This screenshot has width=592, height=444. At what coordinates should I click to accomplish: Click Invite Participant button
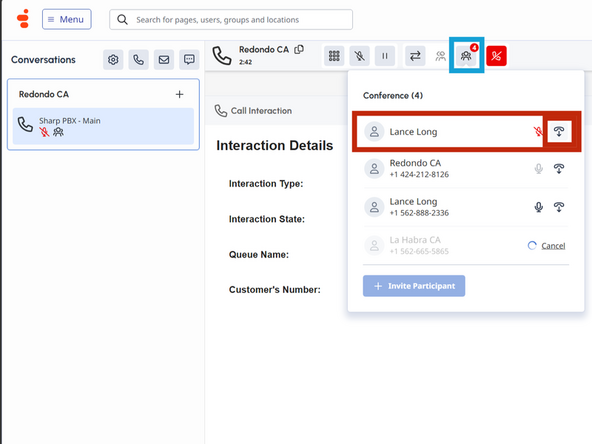pos(414,286)
